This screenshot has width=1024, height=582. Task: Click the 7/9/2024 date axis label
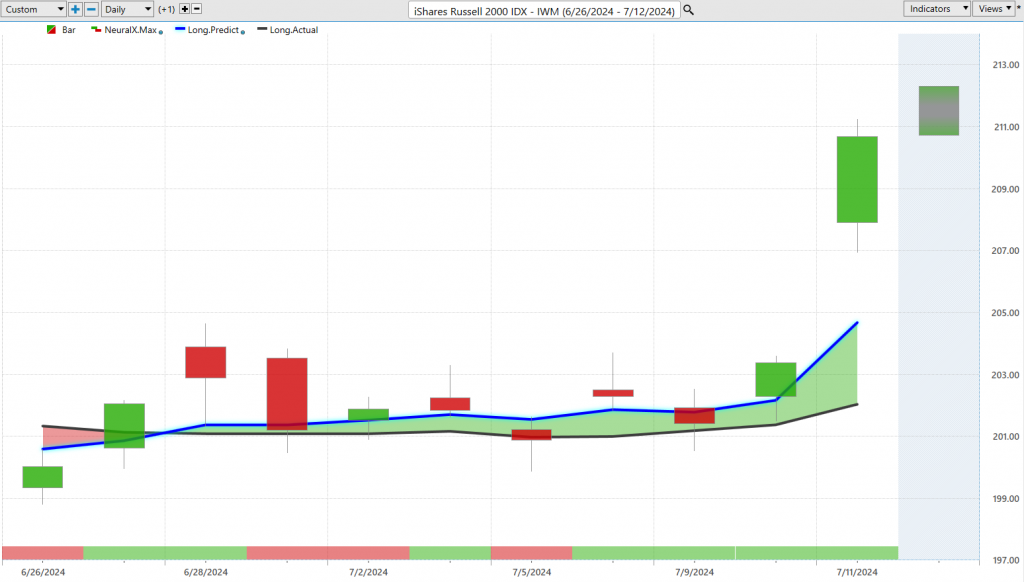click(694, 572)
